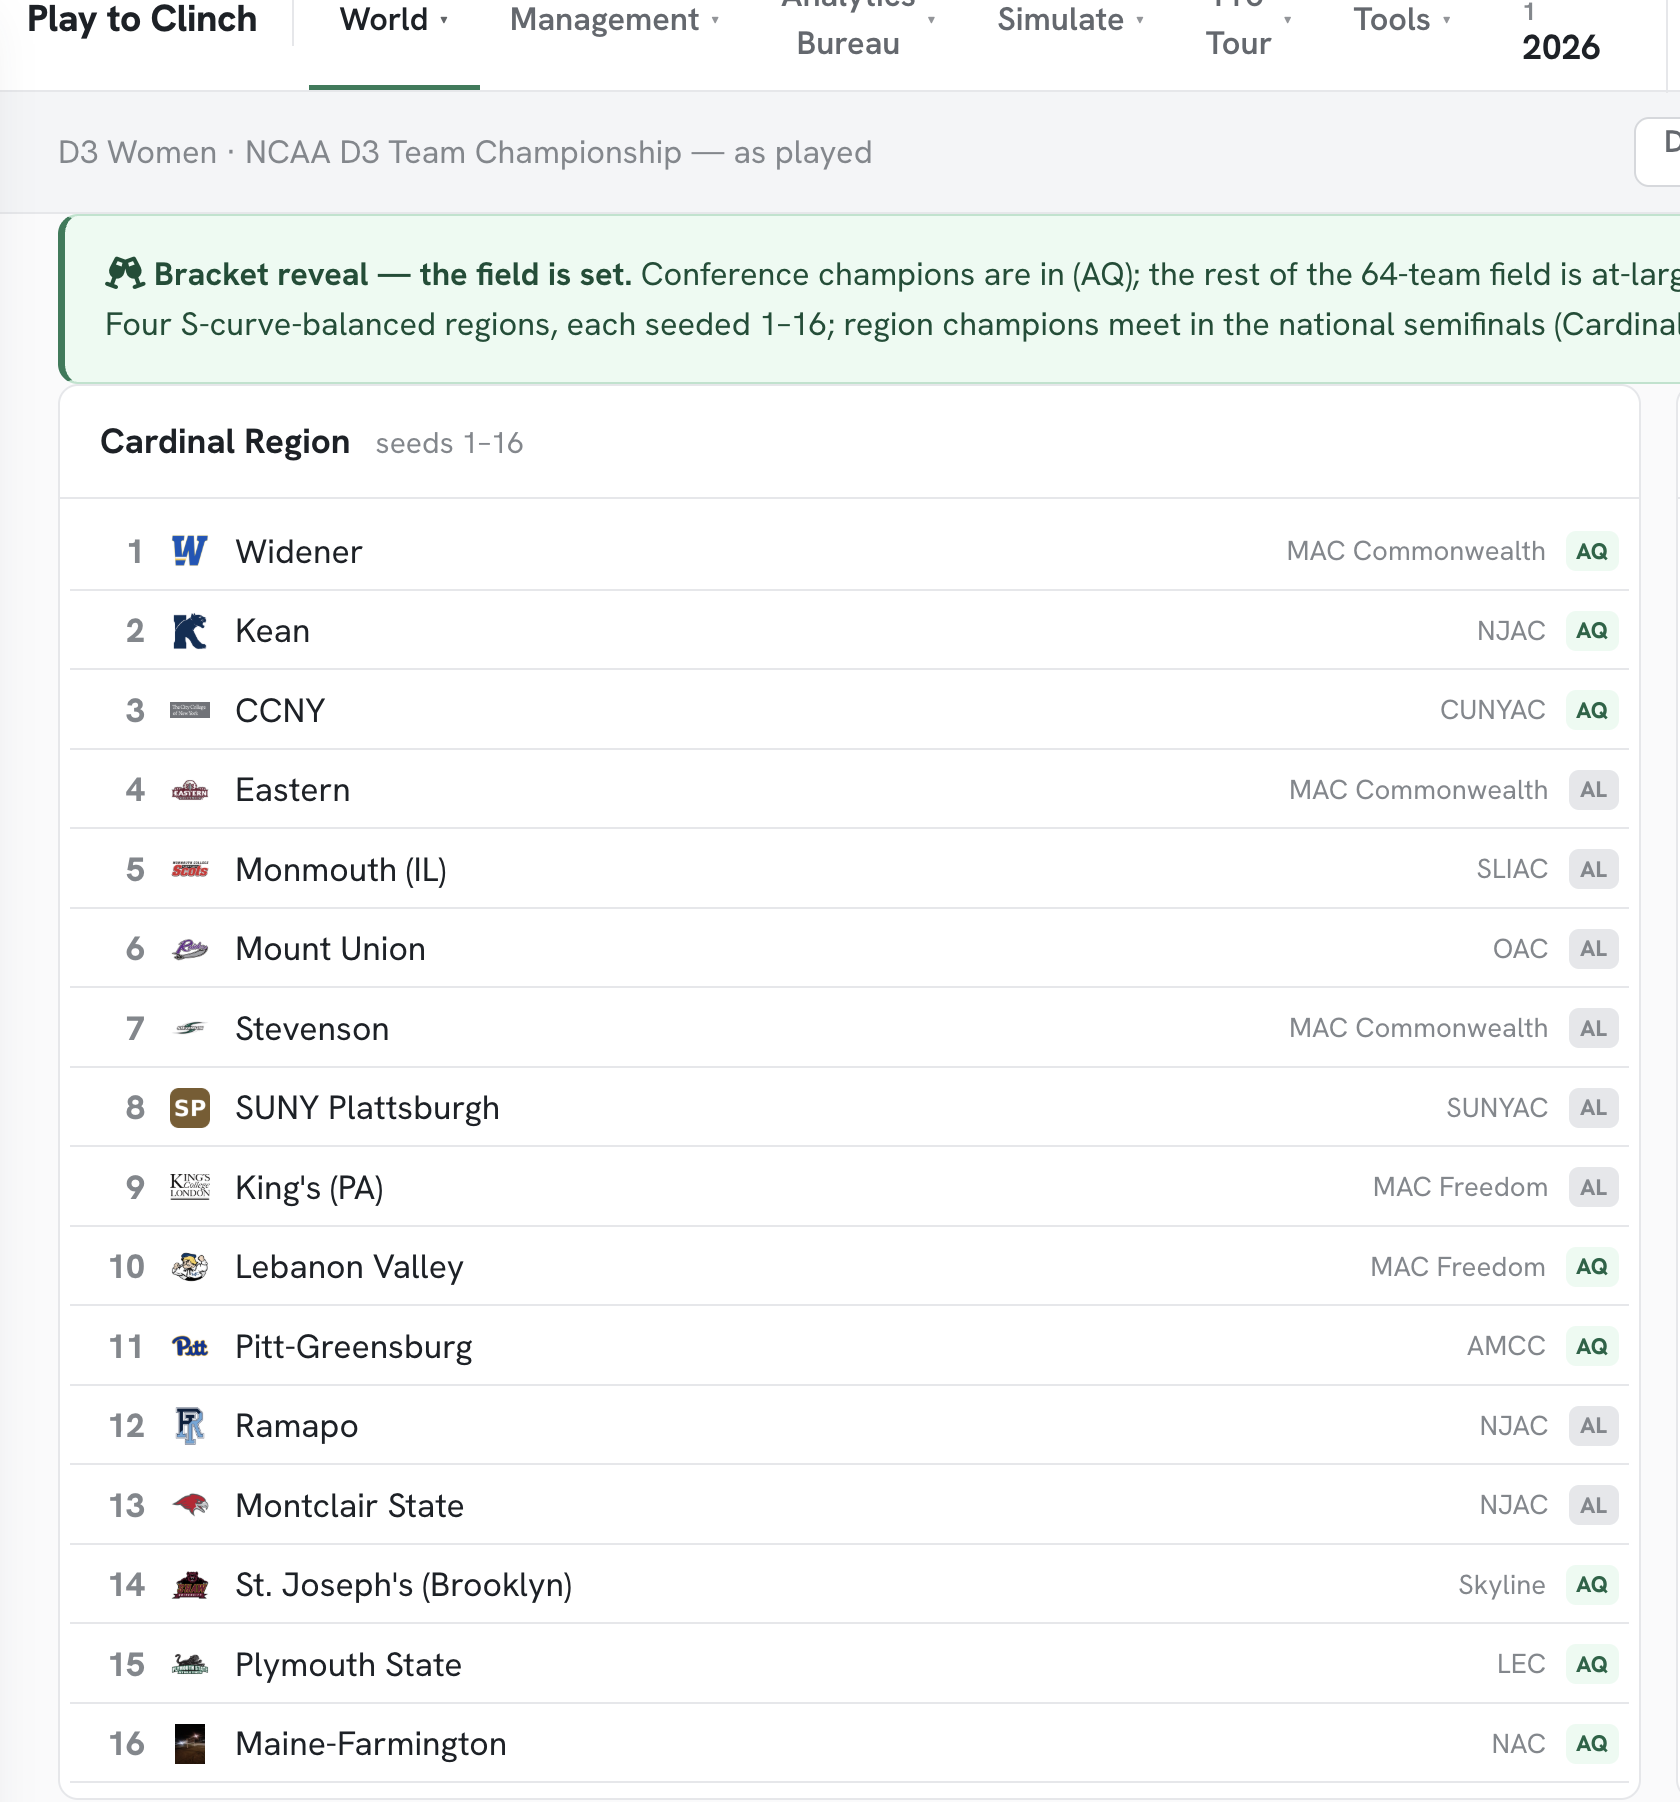Open the Simulate dropdown menu
Screen dimensions: 1680x1802
coord(1071,20)
